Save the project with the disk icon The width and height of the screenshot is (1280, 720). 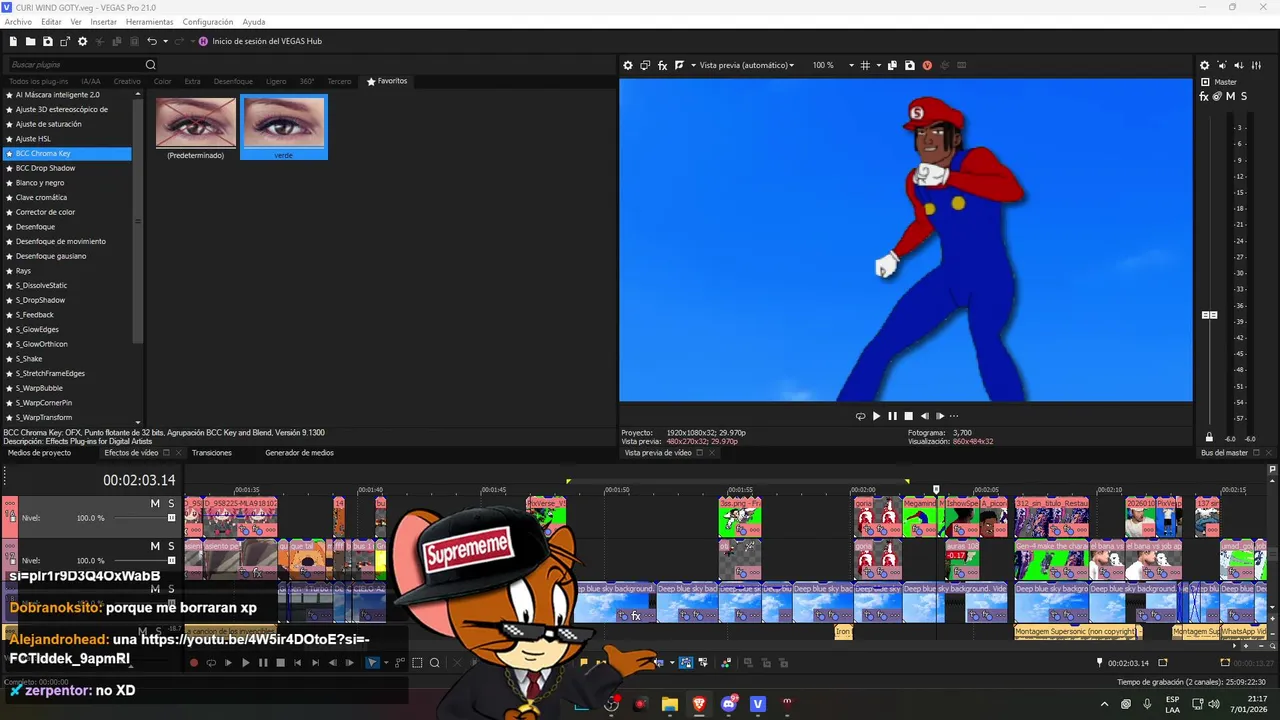coord(47,41)
